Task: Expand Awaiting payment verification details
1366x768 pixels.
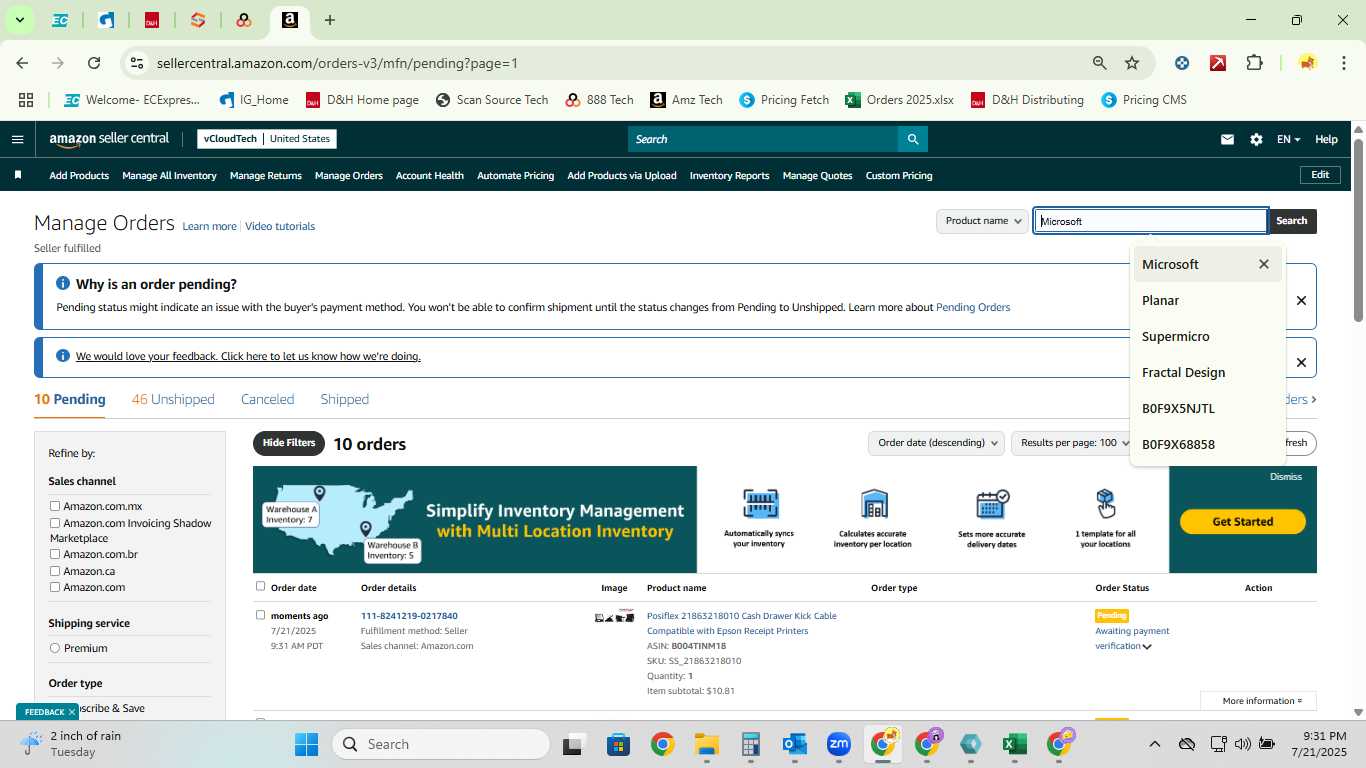Action: click(1147, 646)
